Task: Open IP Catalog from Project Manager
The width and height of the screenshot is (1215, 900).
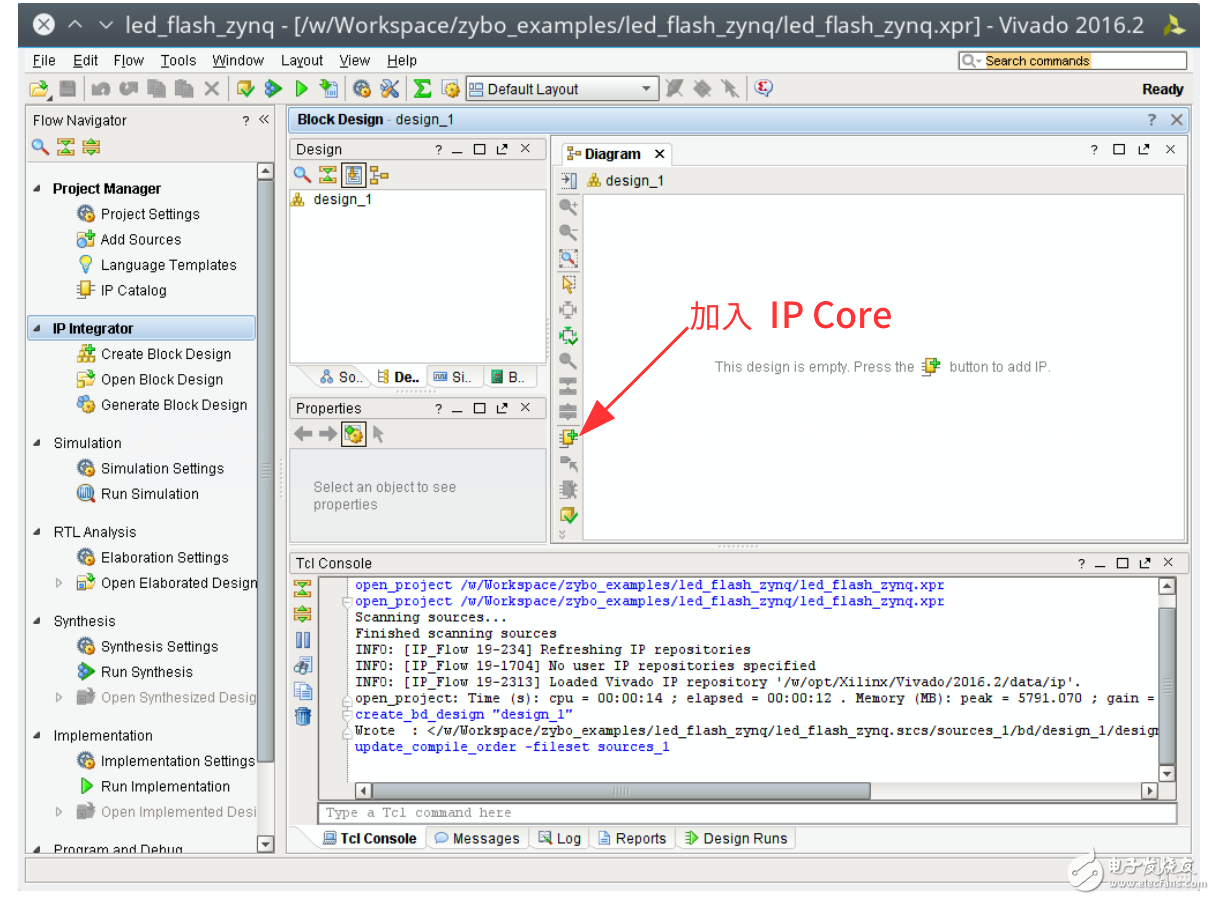Action: [133, 290]
